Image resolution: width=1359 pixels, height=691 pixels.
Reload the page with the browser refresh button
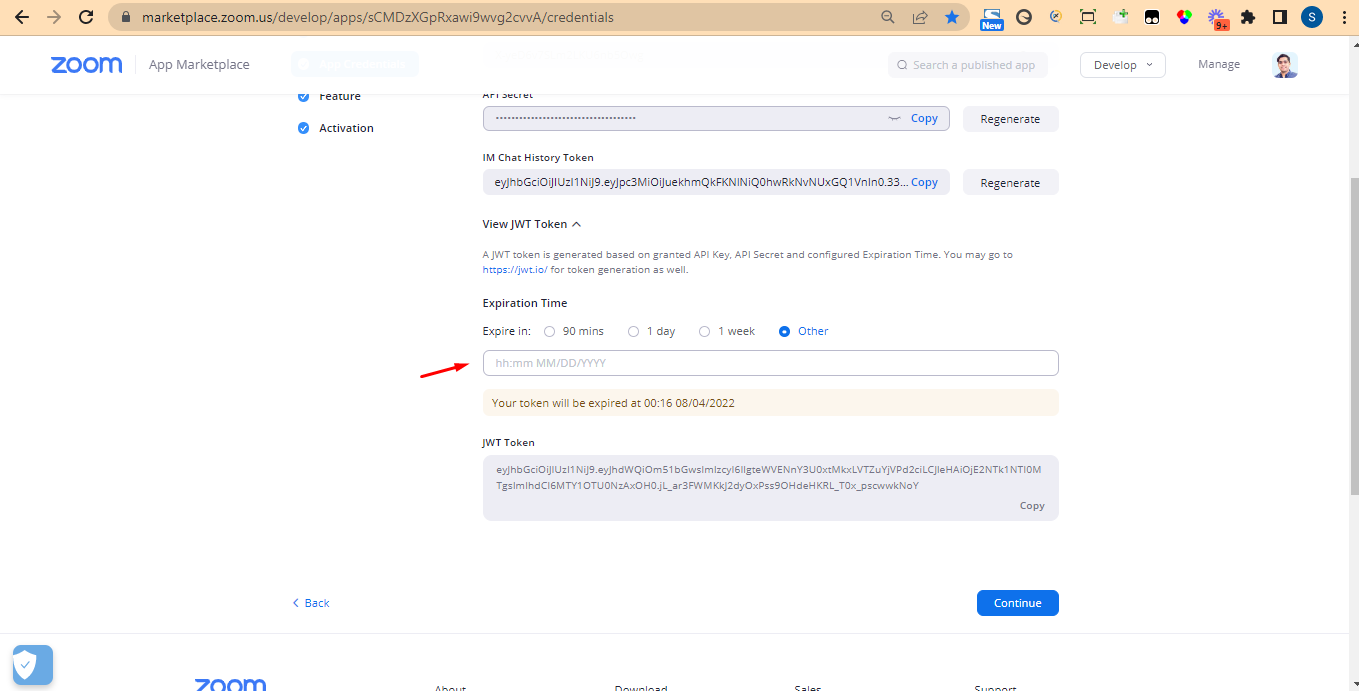[x=86, y=17]
